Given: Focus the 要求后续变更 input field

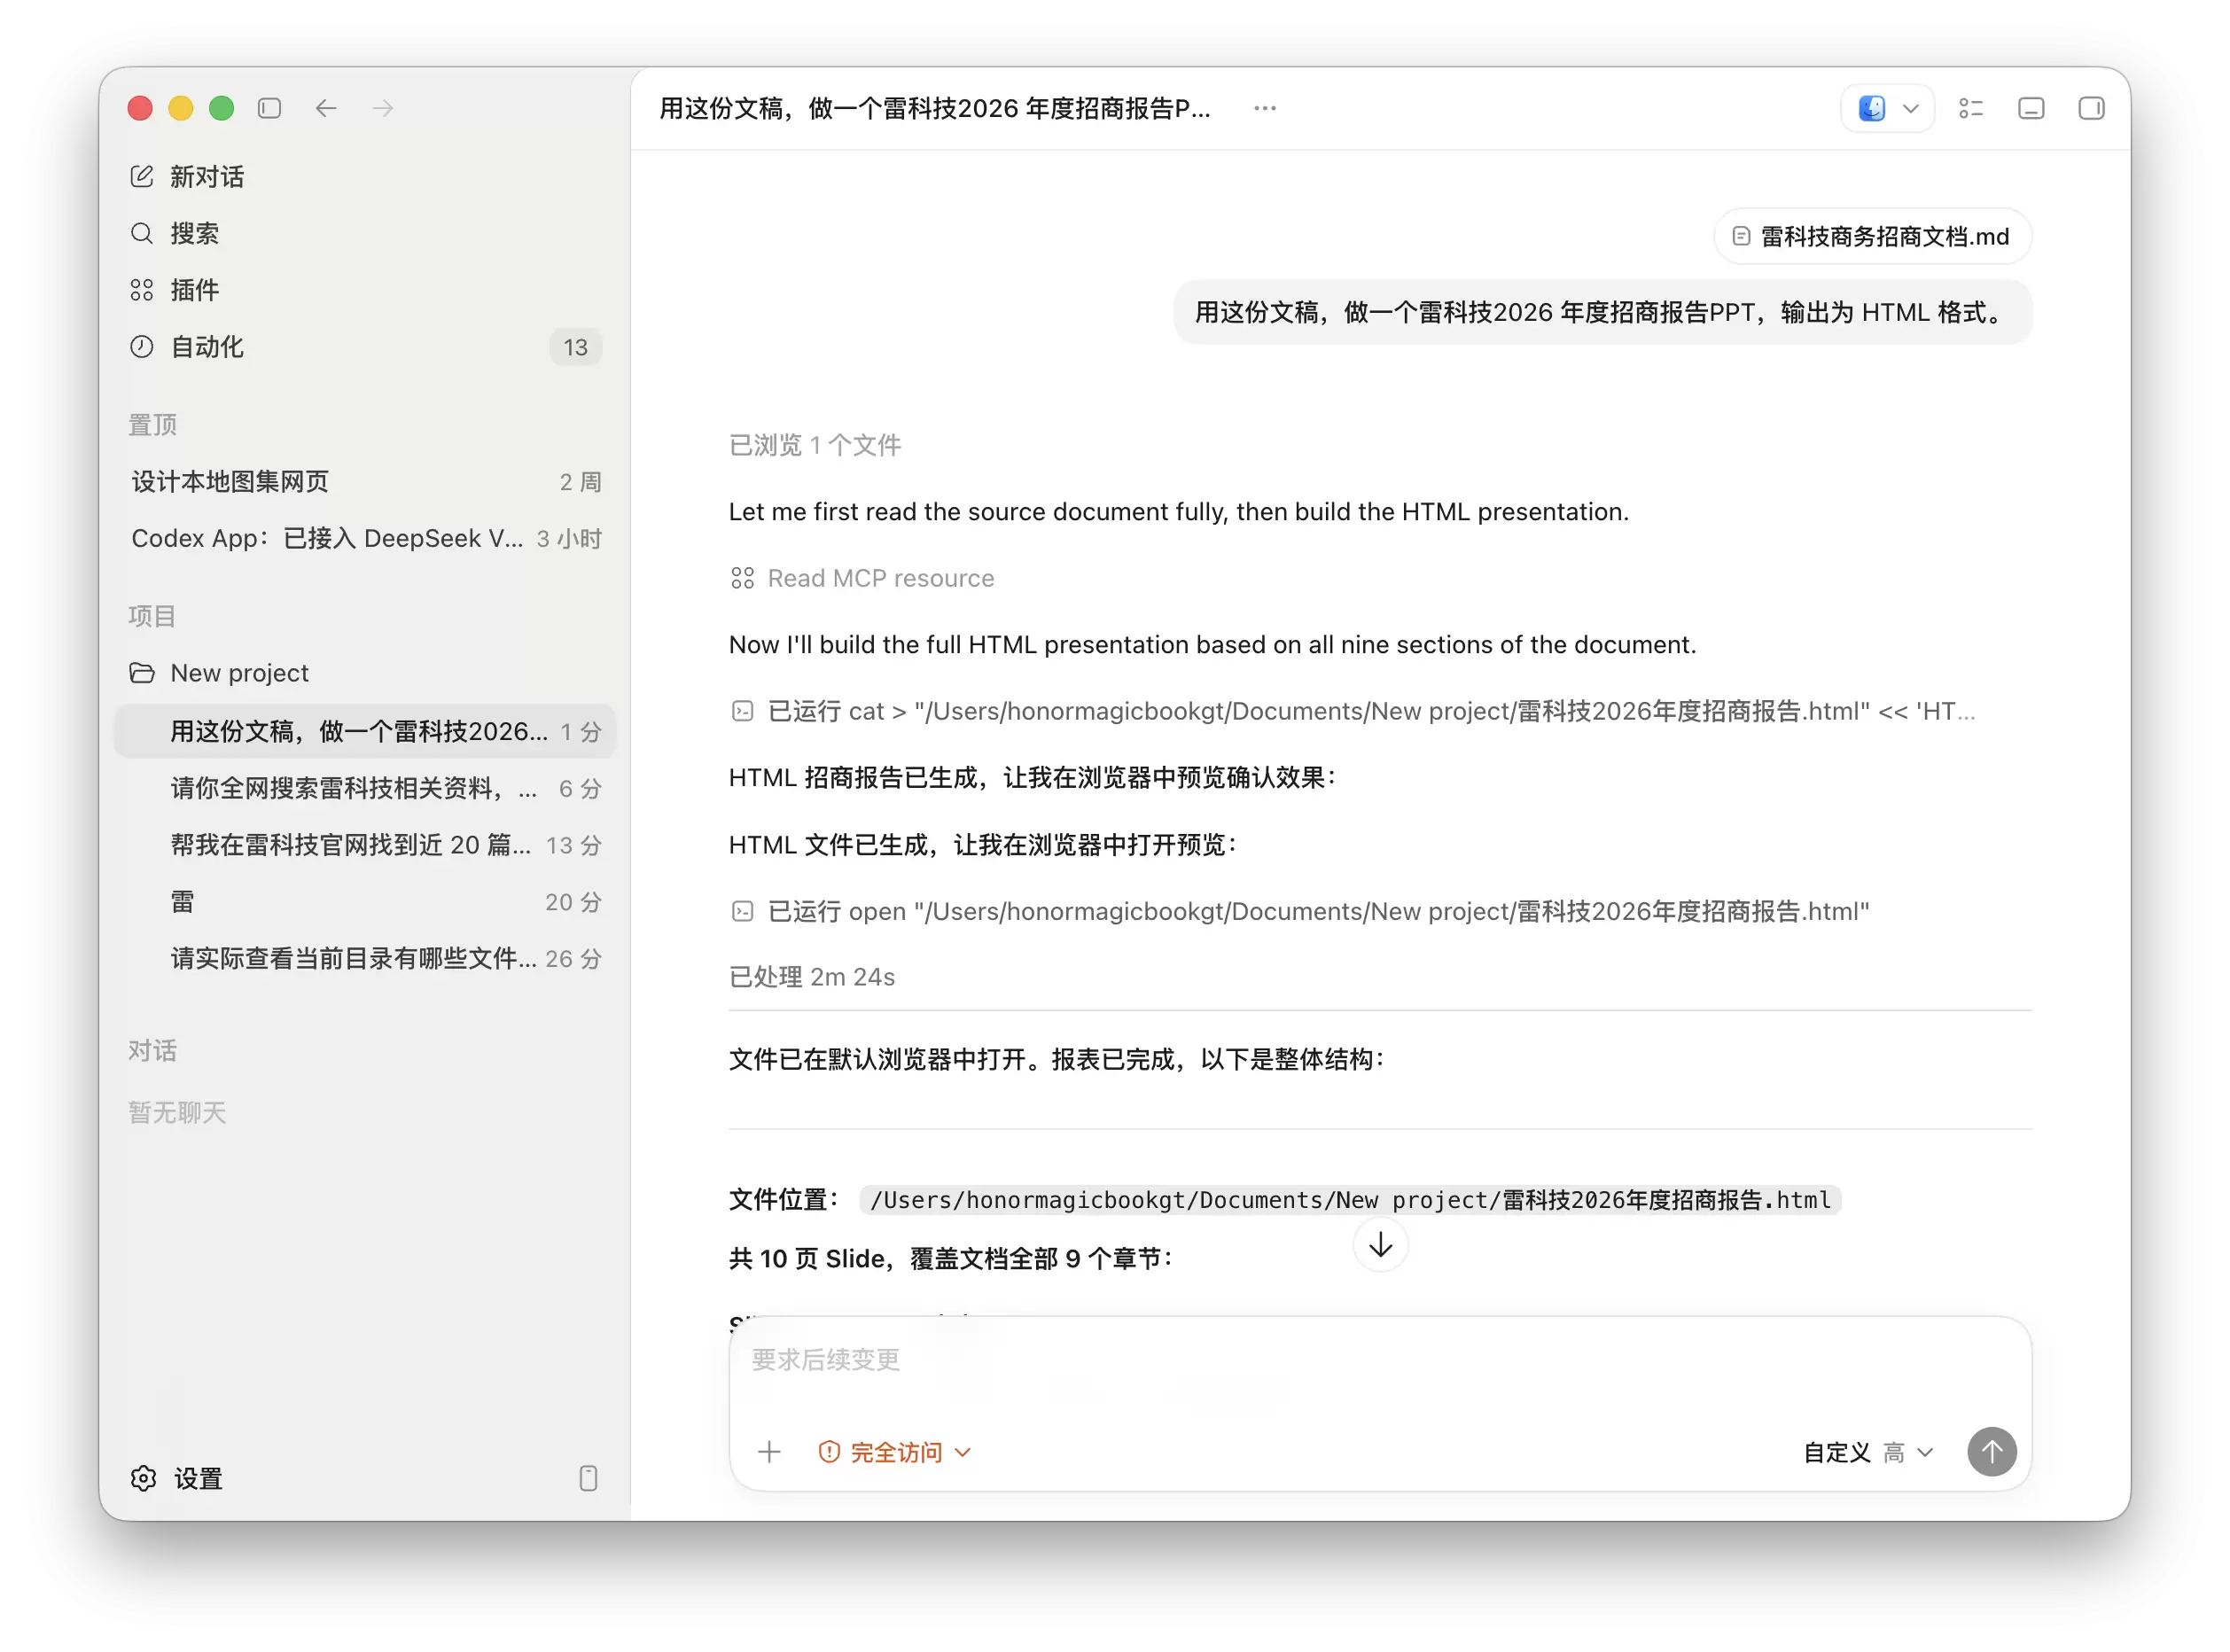Looking at the screenshot, I should pyautogui.click(x=1380, y=1361).
